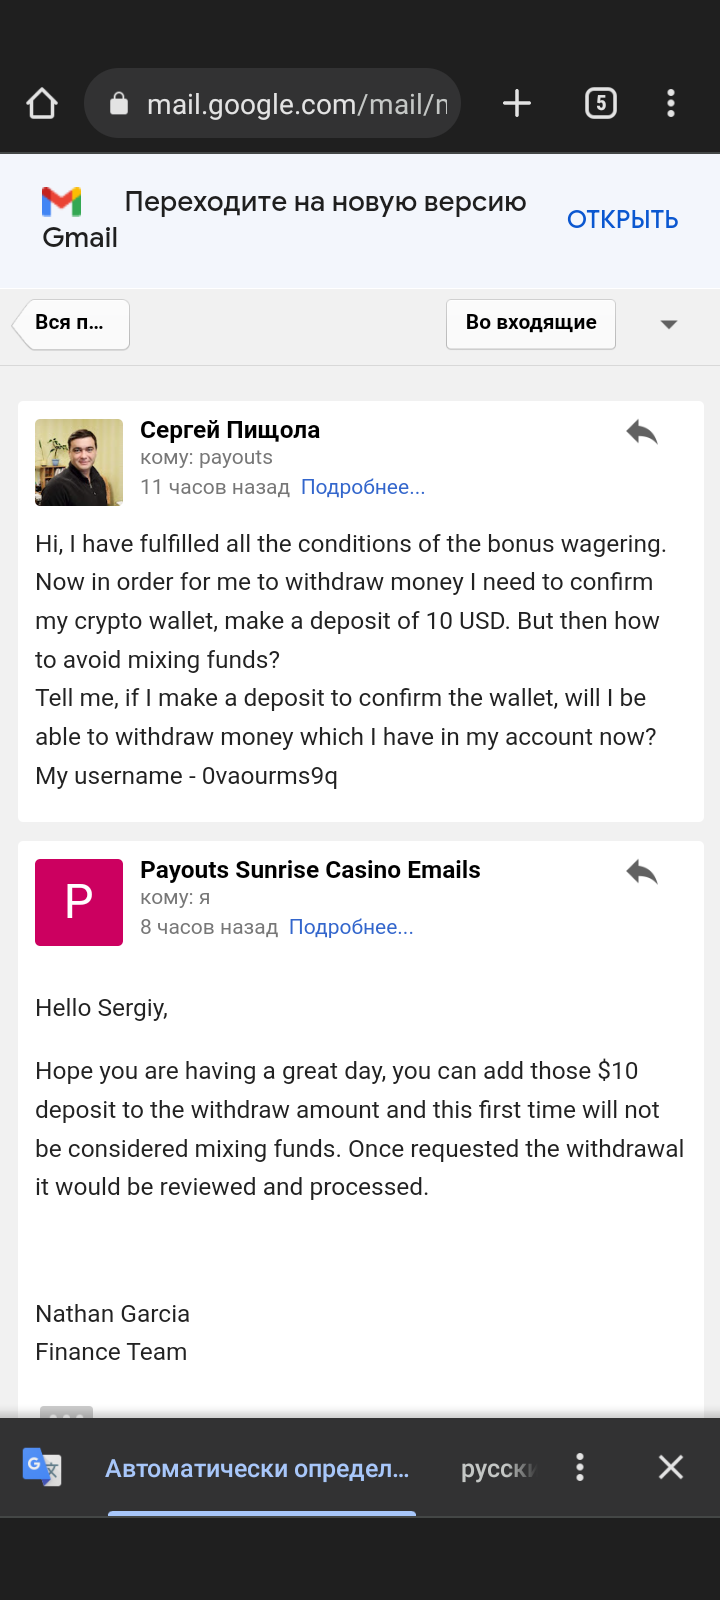This screenshot has width=720, height=1600.
Task: Reply to Сергей Пищола's message
Action: click(x=642, y=432)
